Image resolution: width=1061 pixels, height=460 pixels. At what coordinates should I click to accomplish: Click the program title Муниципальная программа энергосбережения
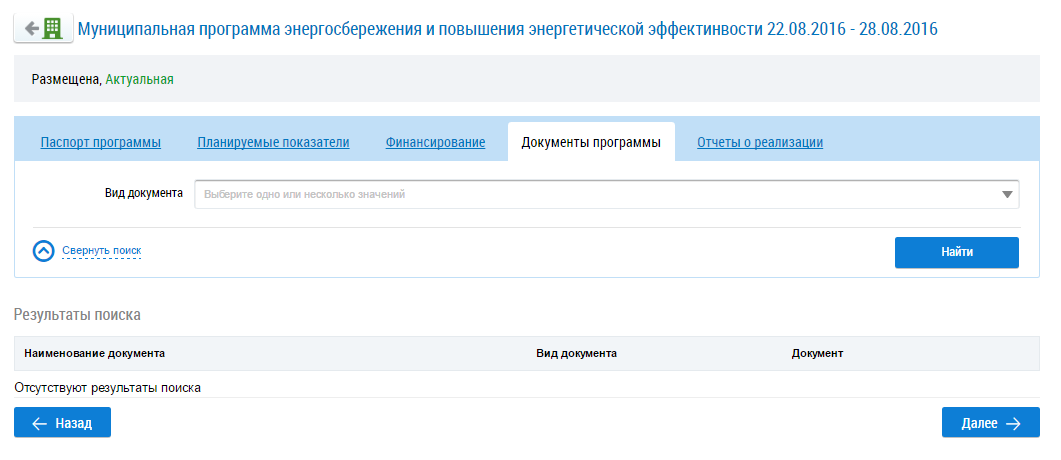507,28
